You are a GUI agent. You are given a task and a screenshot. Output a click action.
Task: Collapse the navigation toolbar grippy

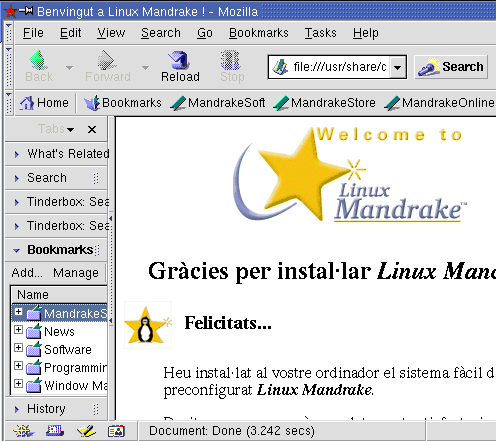pos(9,67)
